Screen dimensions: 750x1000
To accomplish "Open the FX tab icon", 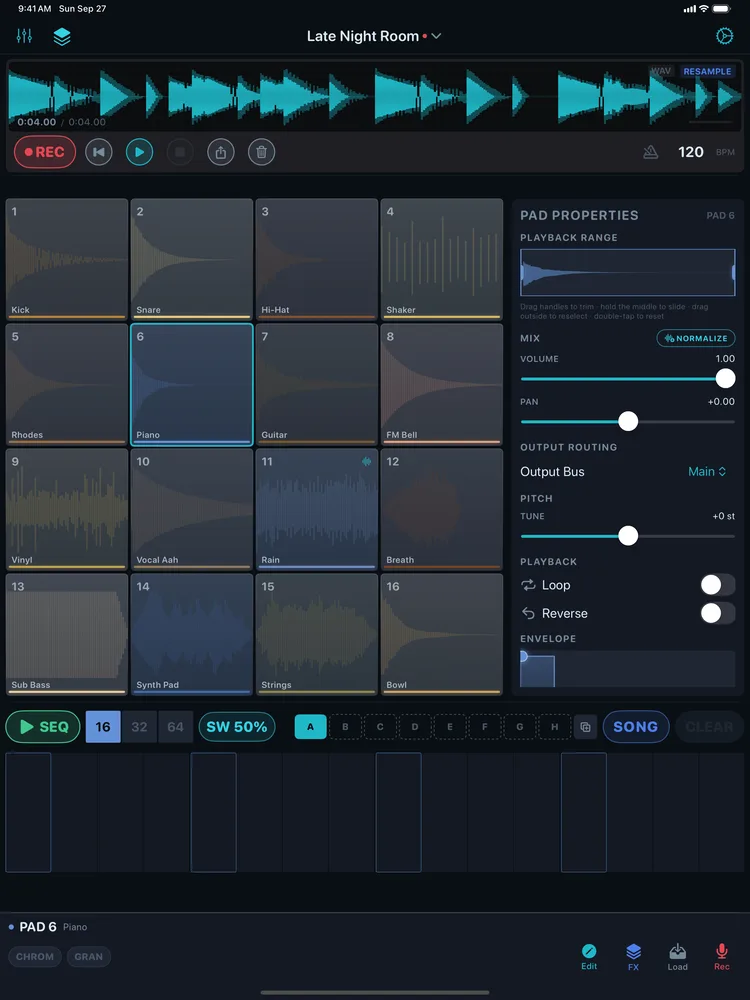I will tap(633, 957).
